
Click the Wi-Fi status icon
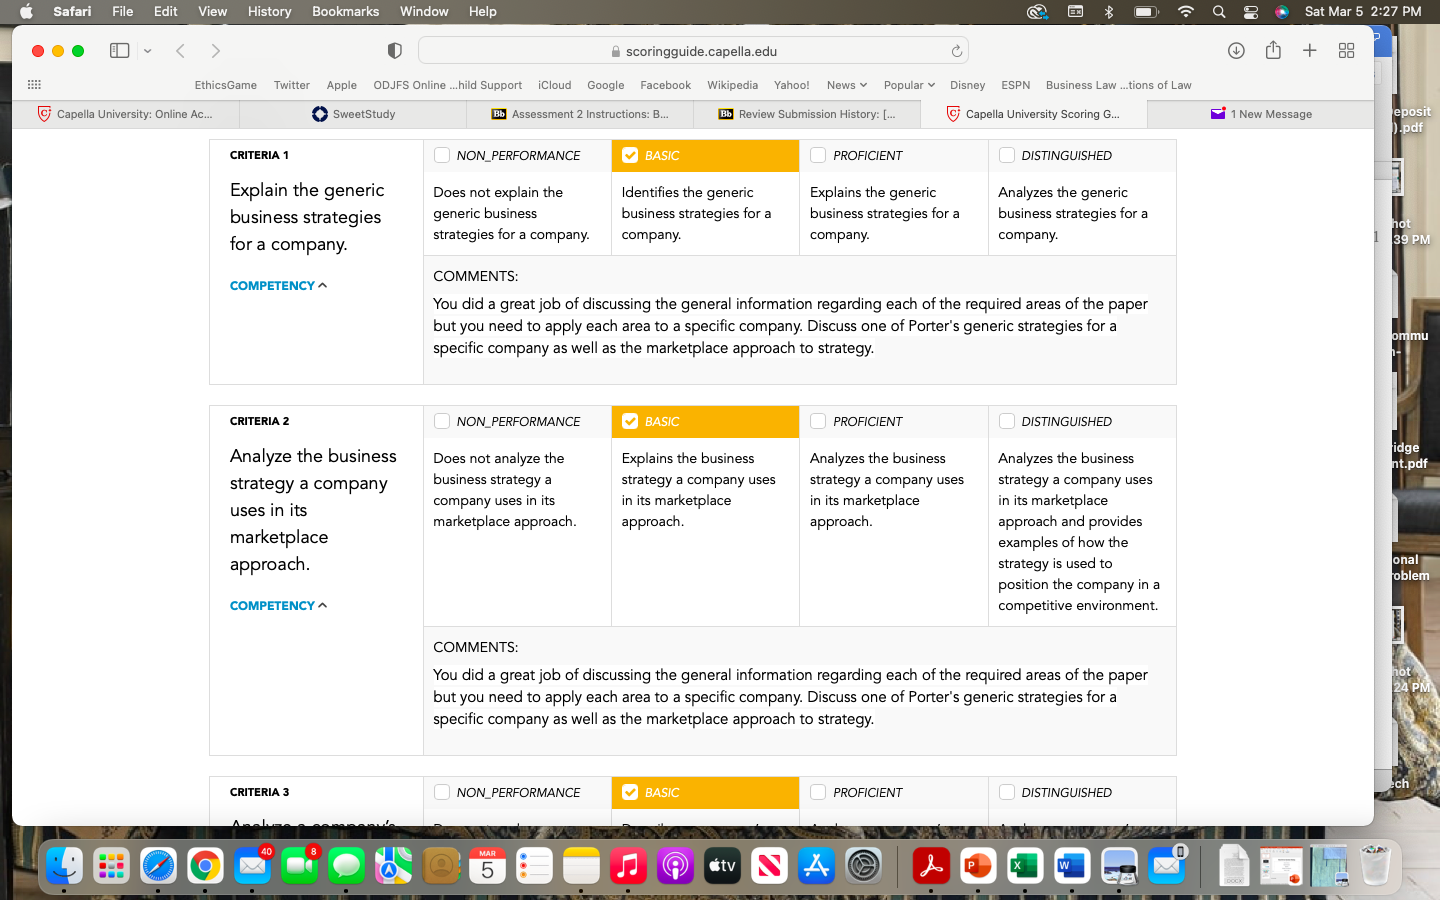coord(1186,11)
